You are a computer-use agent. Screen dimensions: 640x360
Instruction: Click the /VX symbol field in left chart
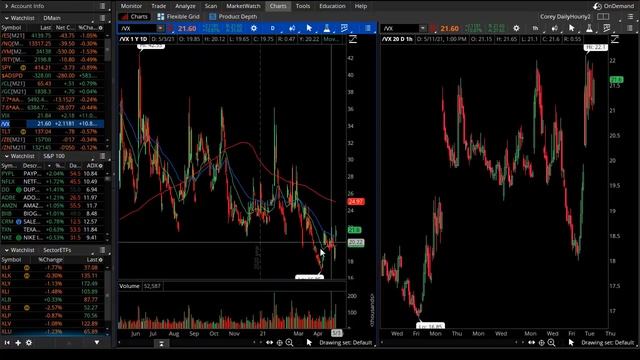[138, 28]
